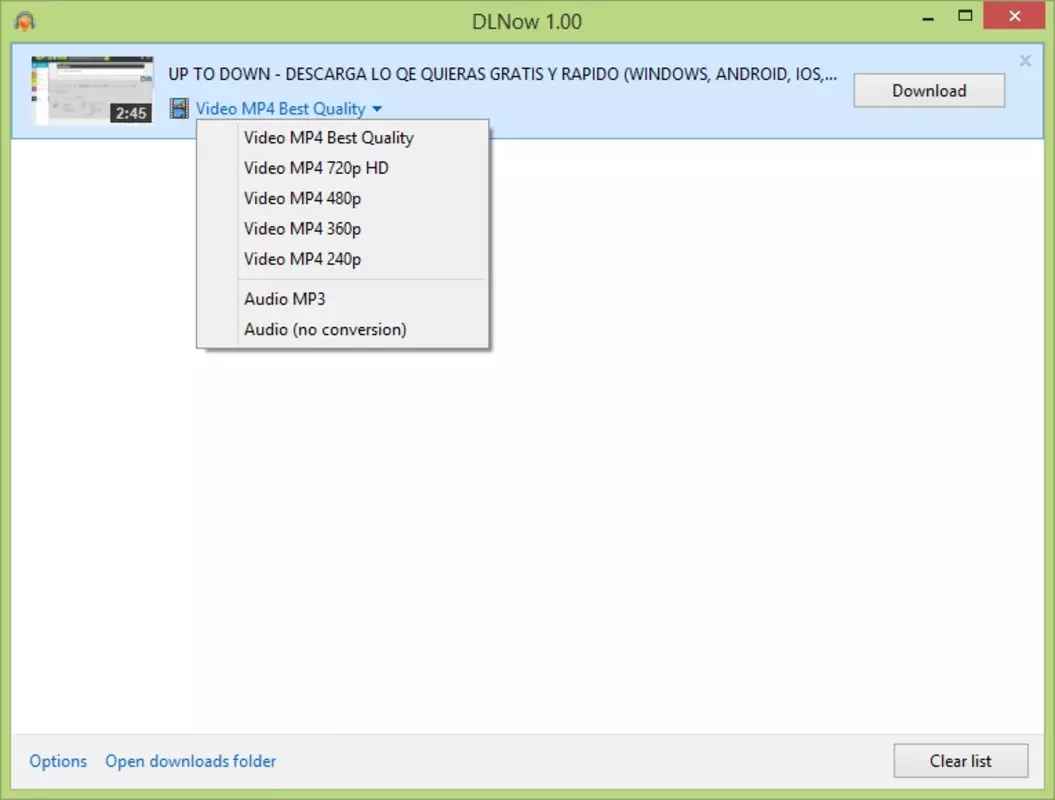Remove the video item with its X
Image resolution: width=1055 pixels, height=800 pixels.
(x=1025, y=61)
